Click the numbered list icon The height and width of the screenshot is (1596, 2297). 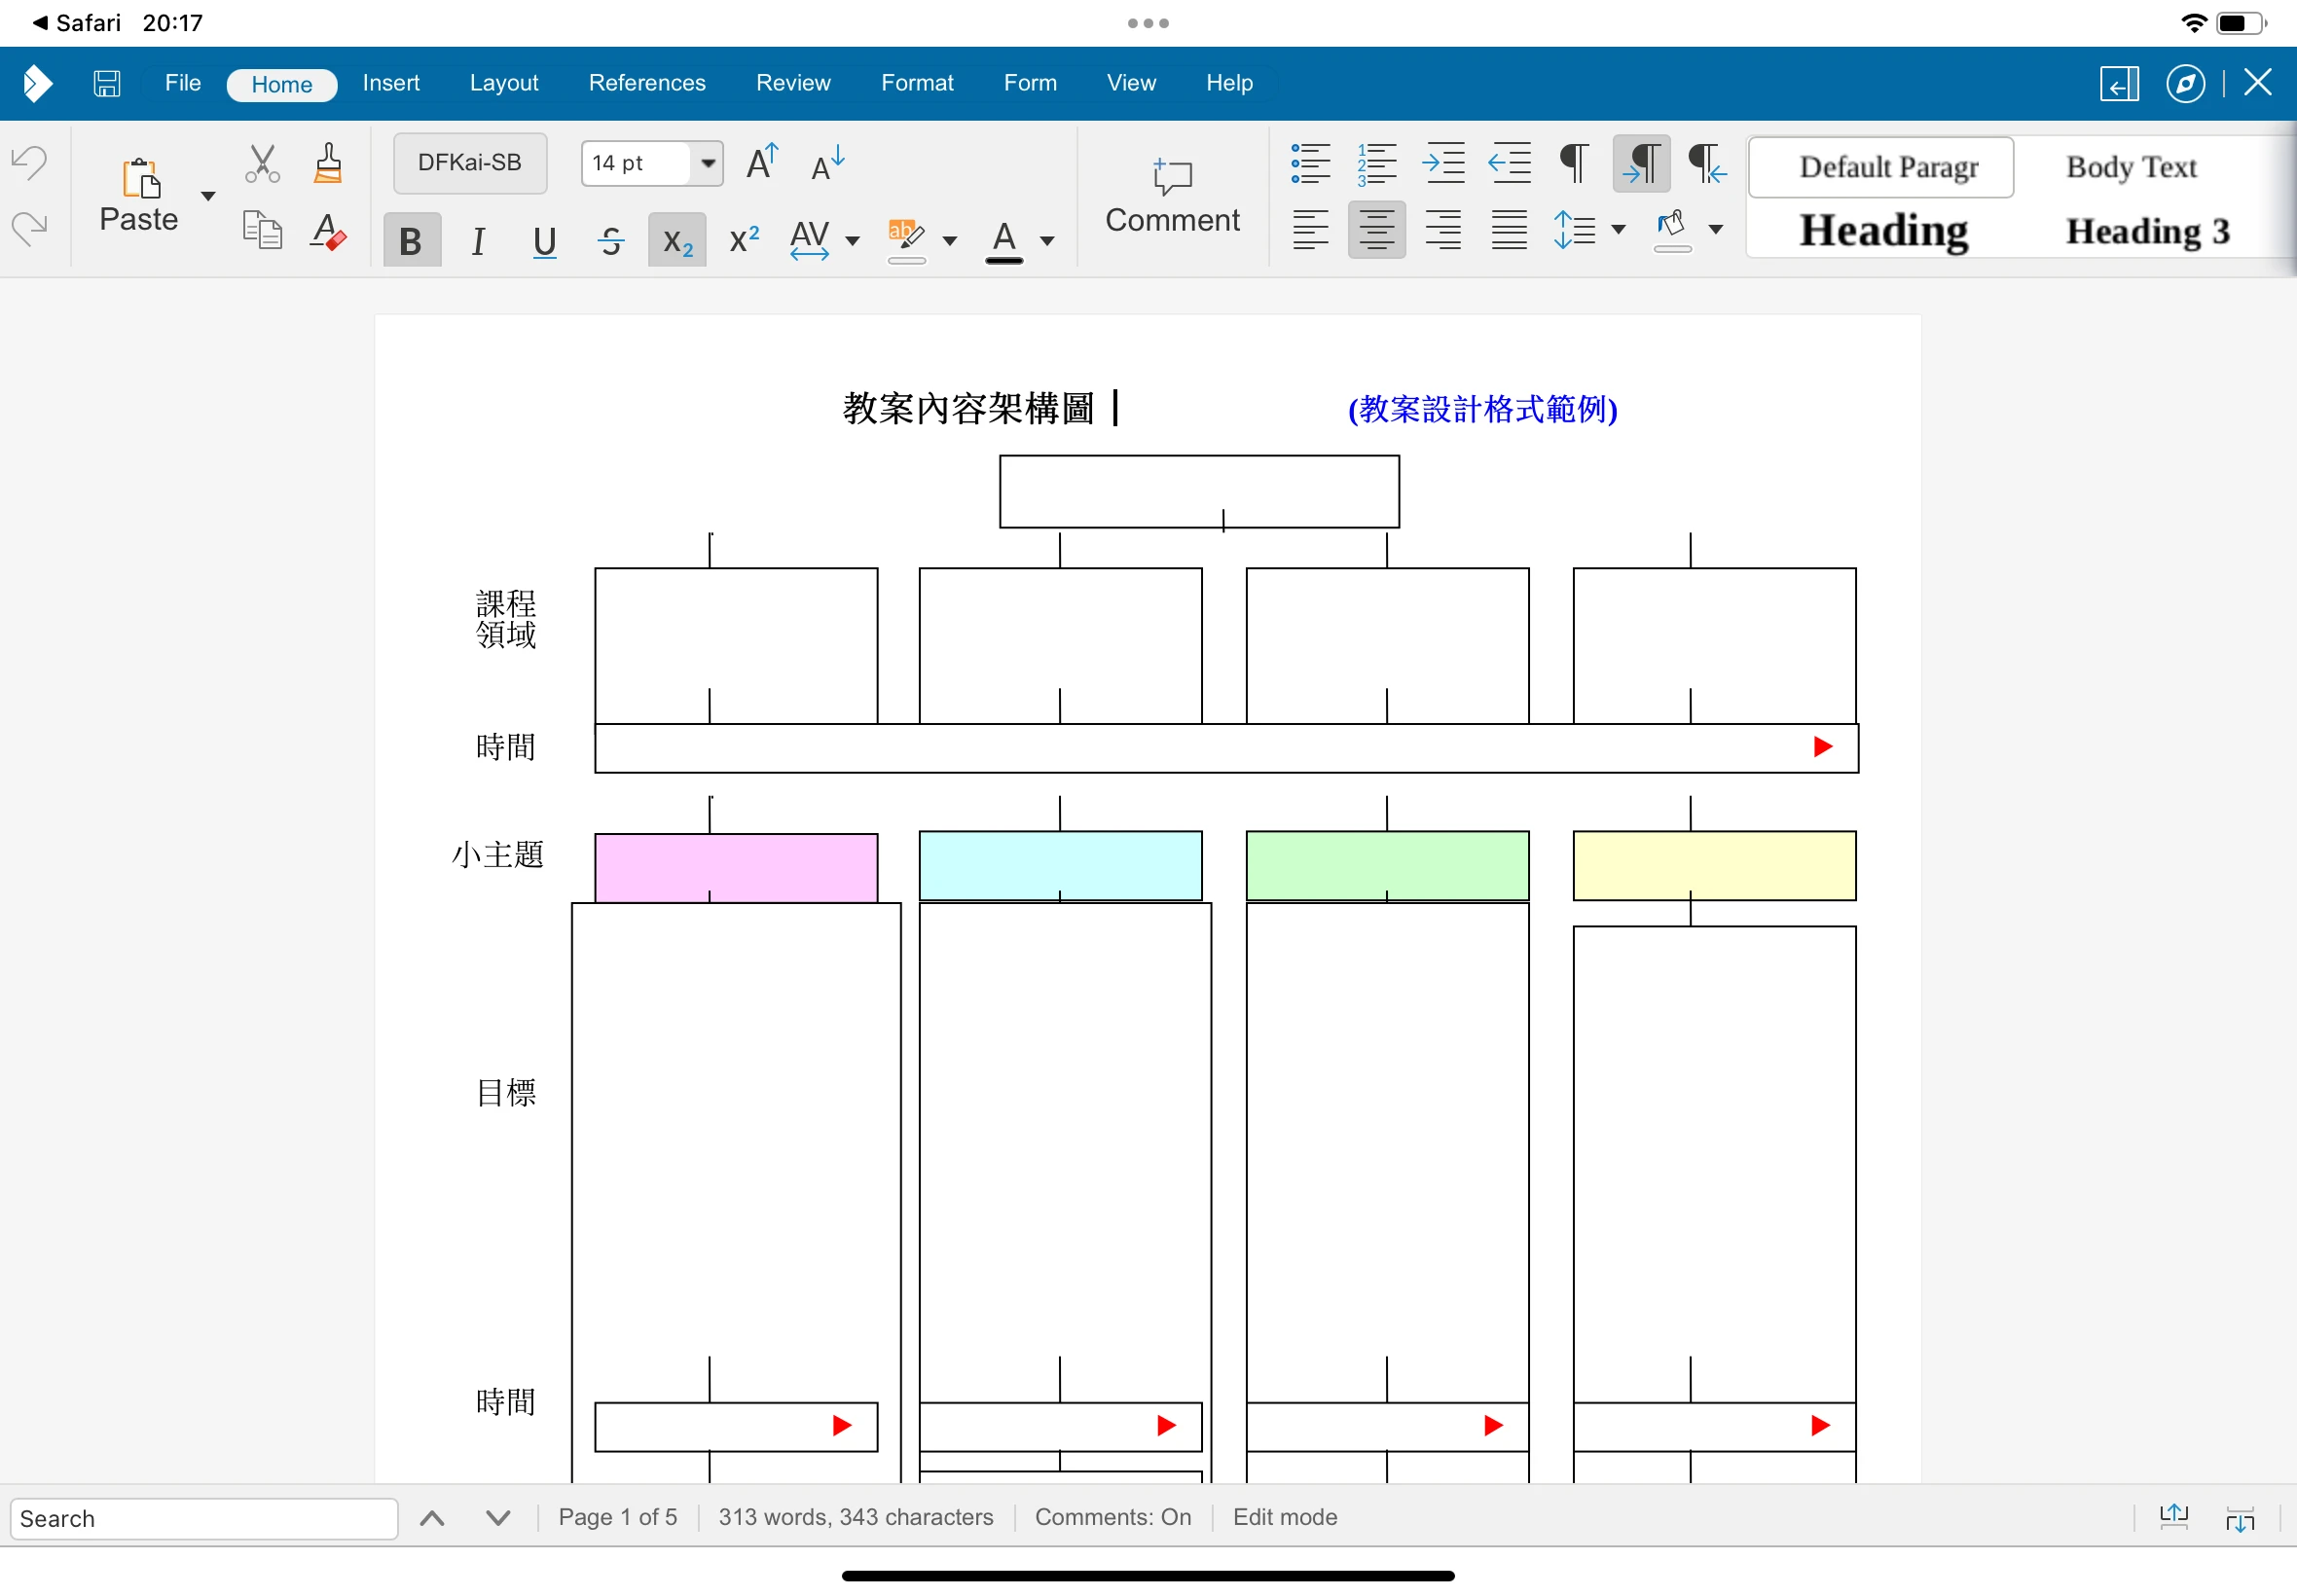tap(1376, 163)
